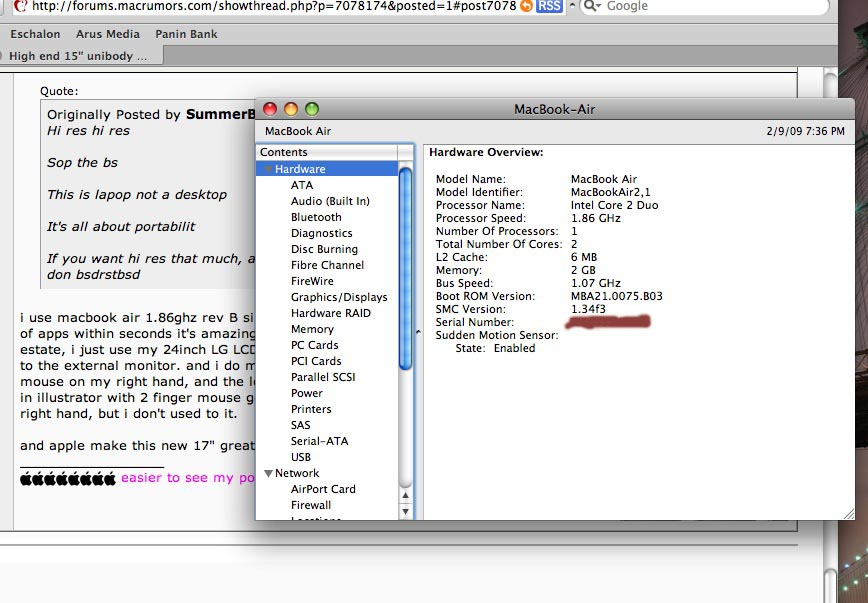Viewport: 868px width, 603px height.
Task: Click the Google search magnifier icon
Action: click(x=591, y=6)
